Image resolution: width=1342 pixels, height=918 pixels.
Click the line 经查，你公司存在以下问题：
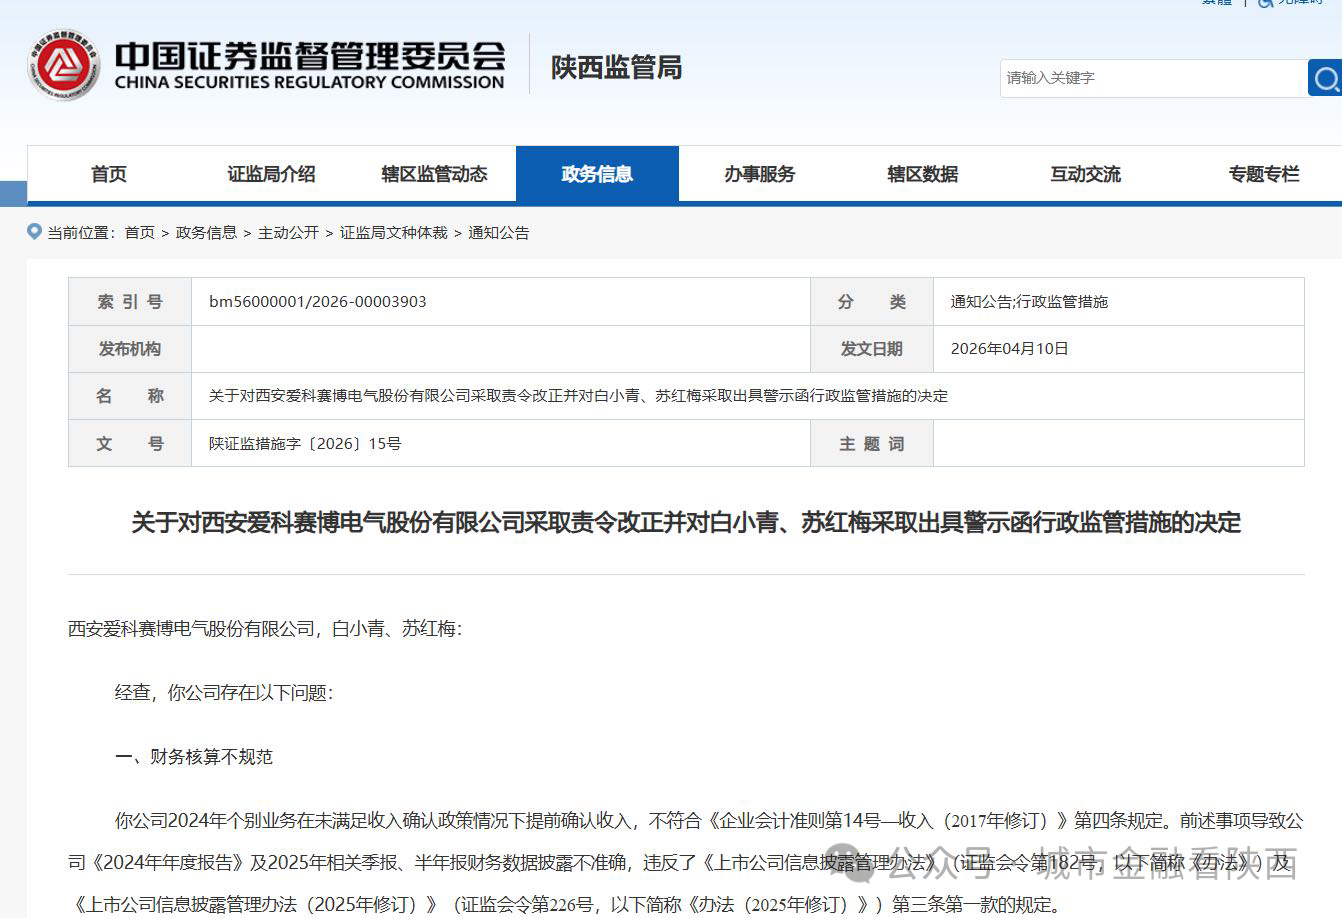224,693
